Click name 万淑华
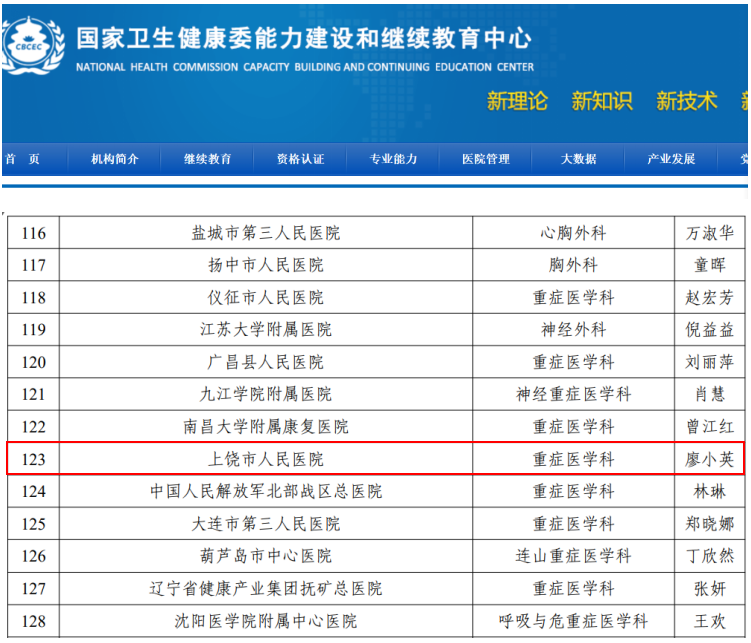 point(709,233)
